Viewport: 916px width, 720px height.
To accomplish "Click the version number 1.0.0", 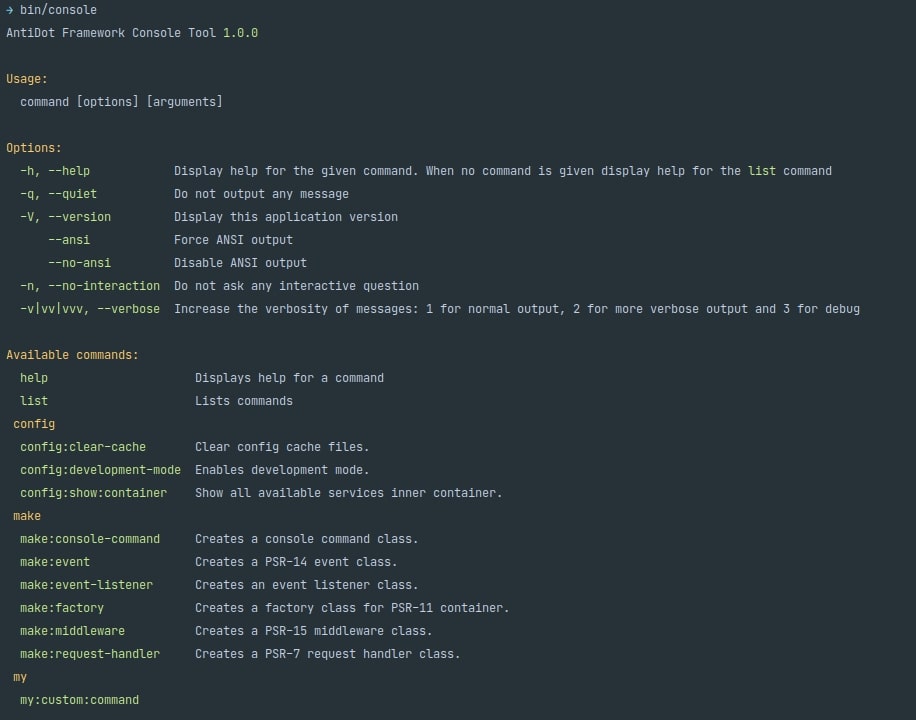I will 241,33.
